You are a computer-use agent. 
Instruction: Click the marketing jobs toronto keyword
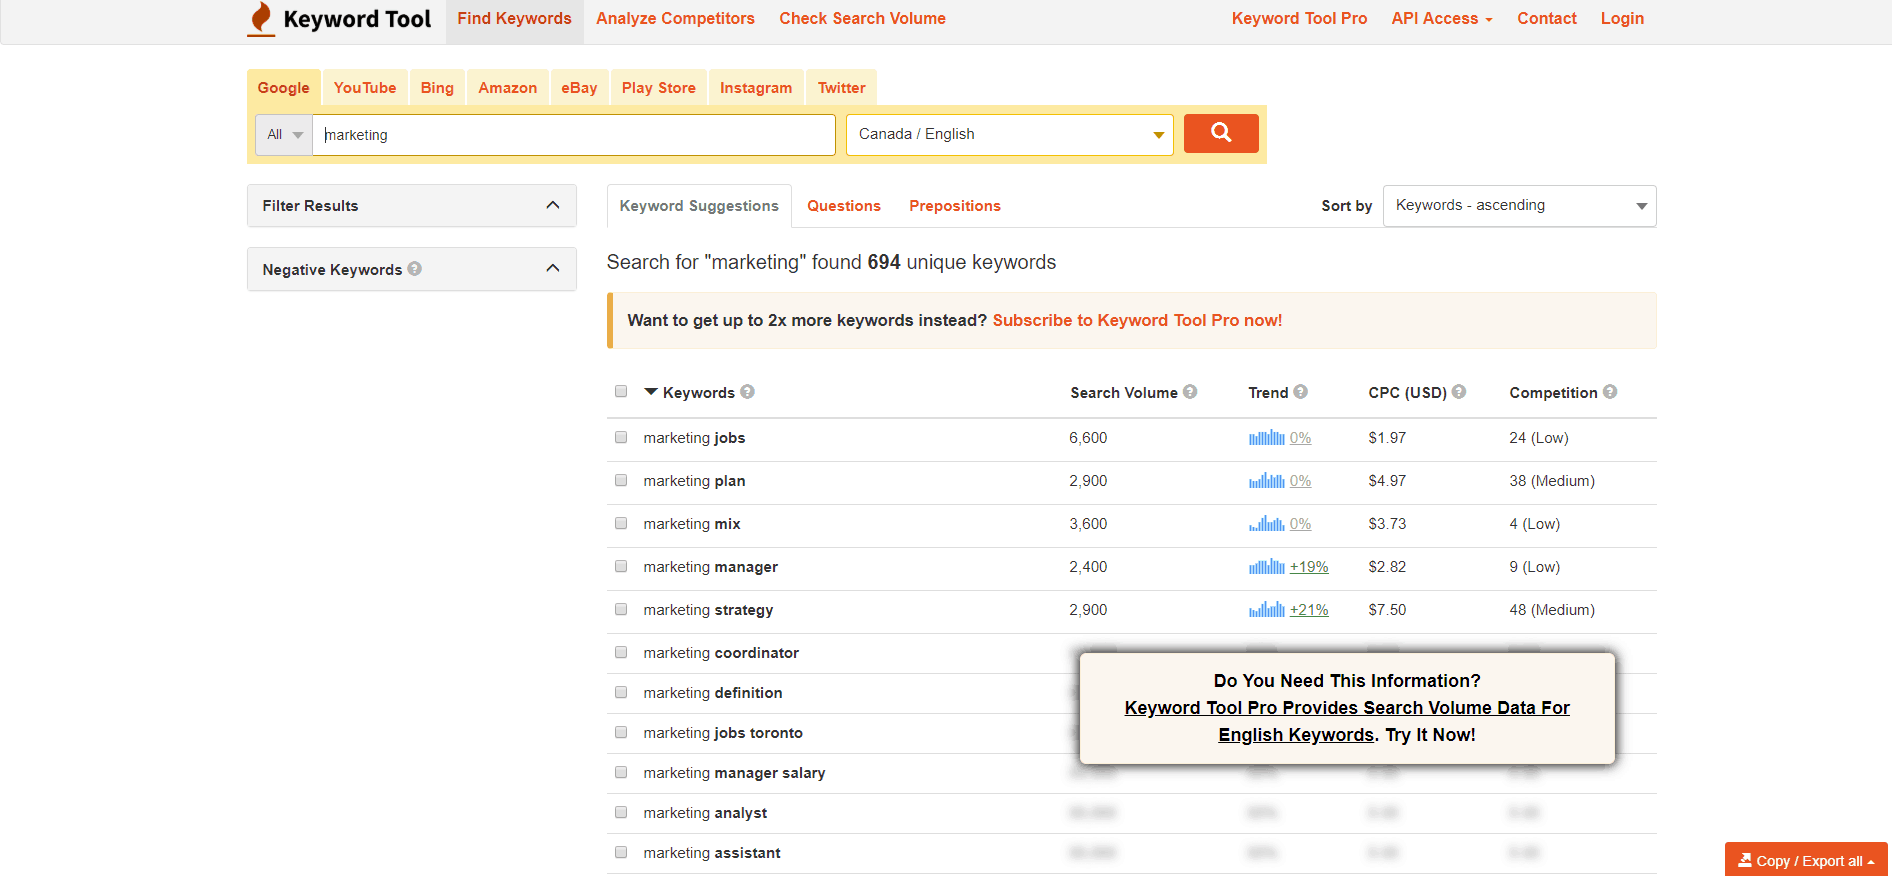point(723,733)
